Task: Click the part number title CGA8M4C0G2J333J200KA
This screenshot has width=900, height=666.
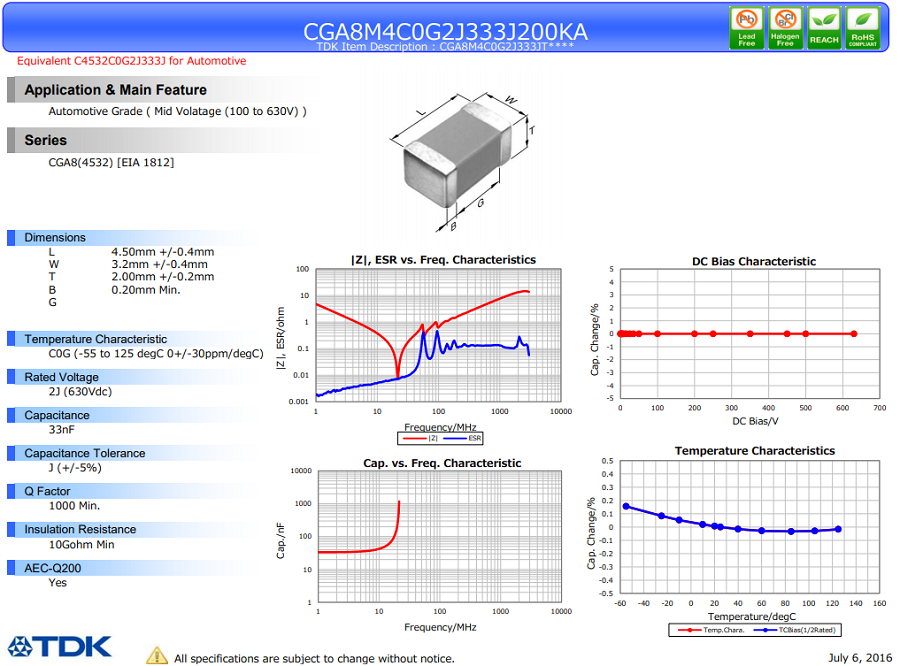Action: (x=445, y=31)
